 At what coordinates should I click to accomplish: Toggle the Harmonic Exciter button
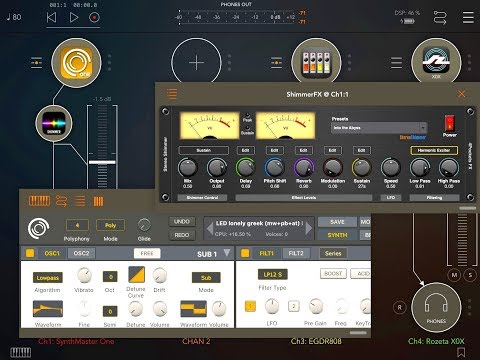click(434, 150)
